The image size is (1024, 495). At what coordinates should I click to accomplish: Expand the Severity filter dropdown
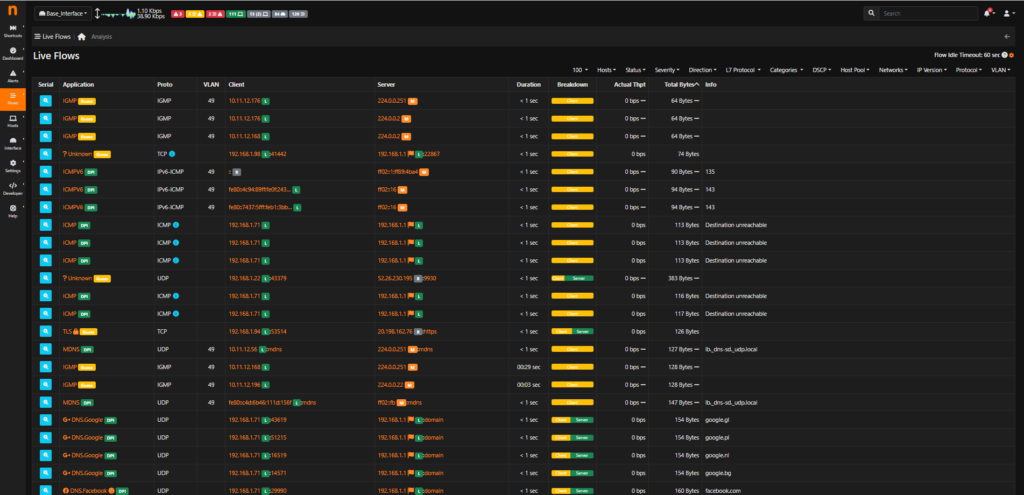[x=667, y=71]
